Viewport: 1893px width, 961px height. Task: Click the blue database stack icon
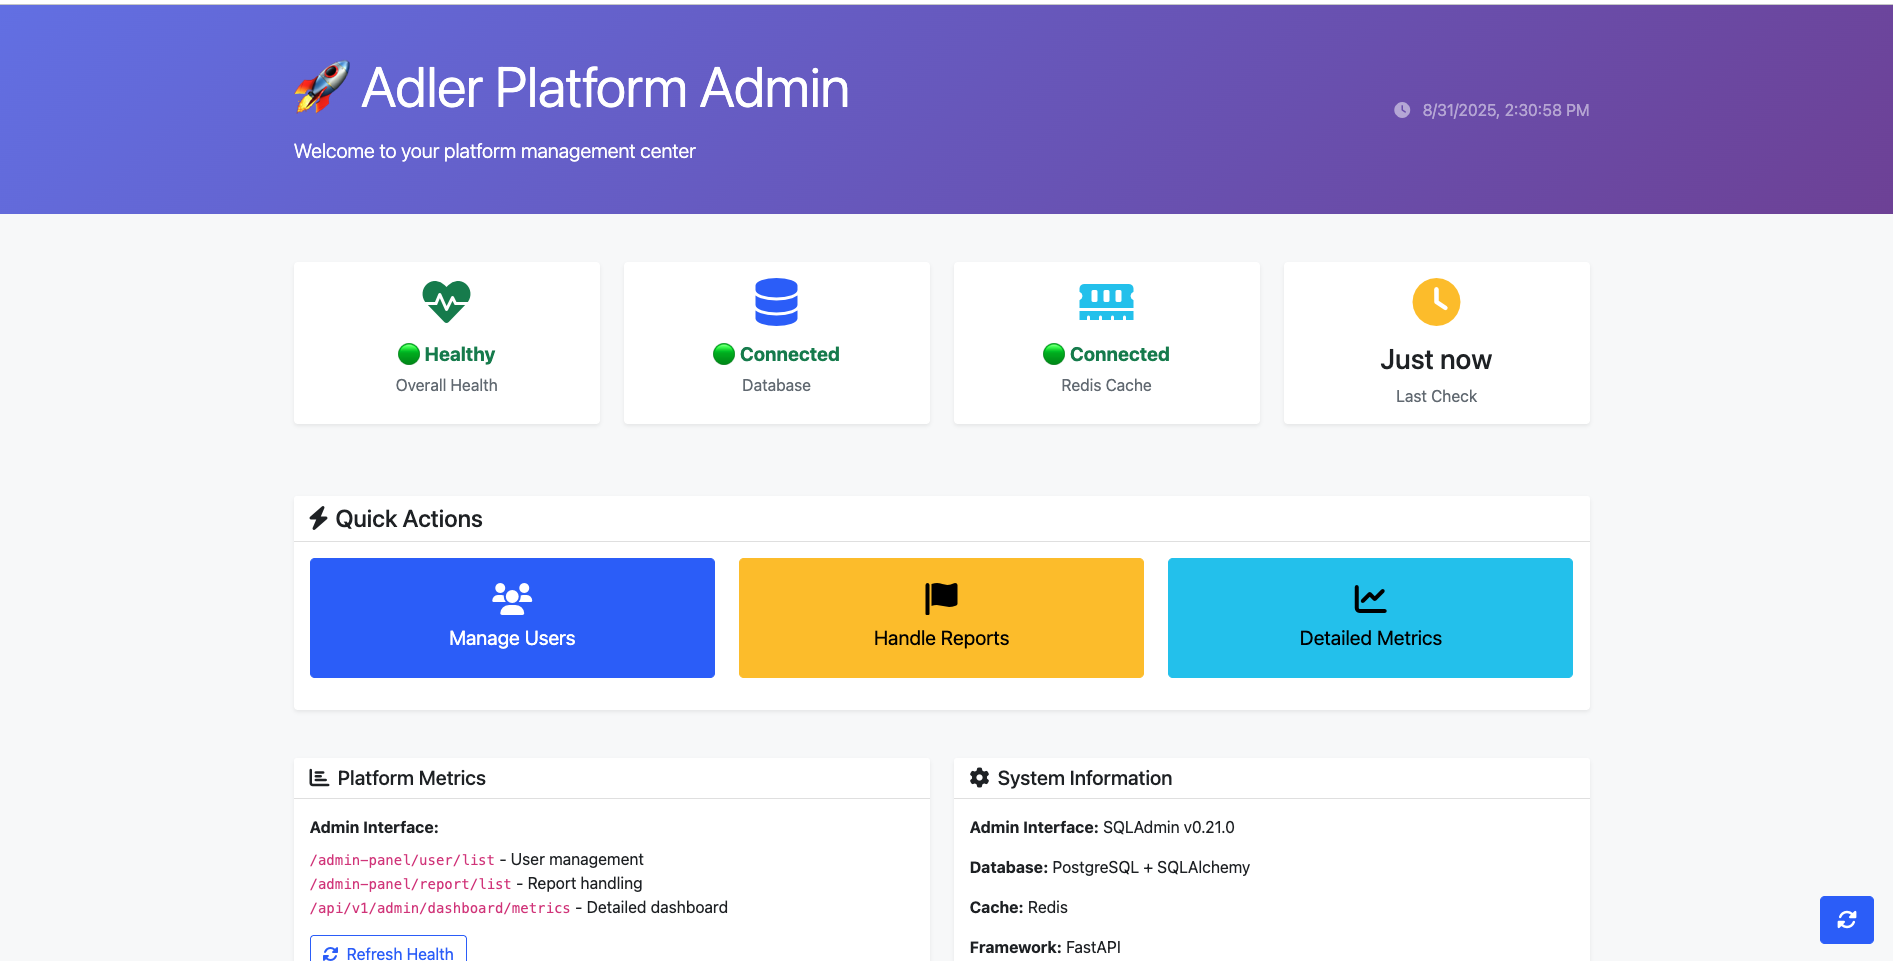tap(776, 301)
